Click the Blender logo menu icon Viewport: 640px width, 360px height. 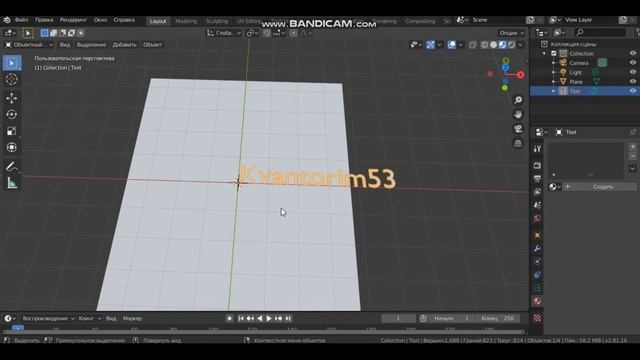[7, 20]
